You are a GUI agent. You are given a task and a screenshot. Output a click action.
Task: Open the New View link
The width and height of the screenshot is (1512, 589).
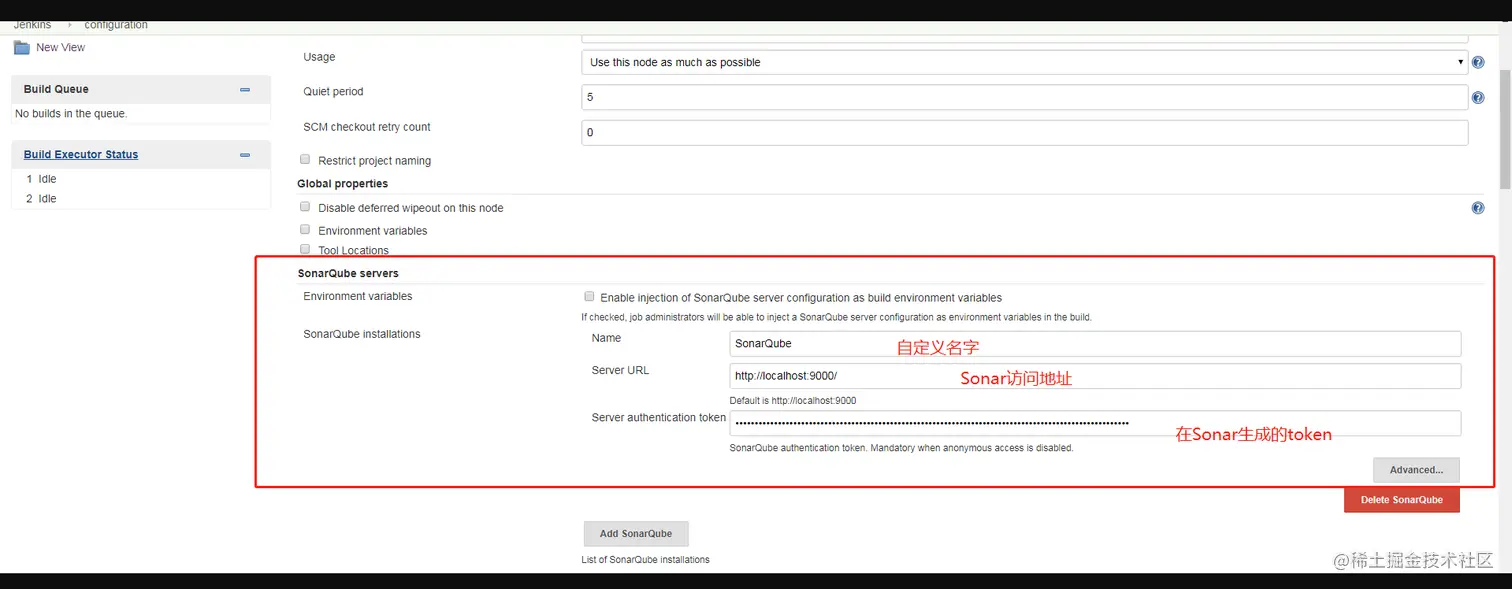tap(61, 47)
